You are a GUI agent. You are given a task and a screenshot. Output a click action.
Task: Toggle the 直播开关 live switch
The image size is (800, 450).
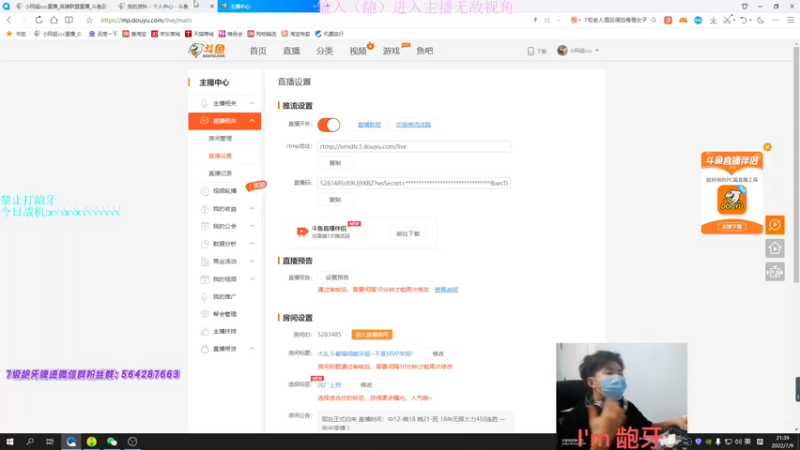(x=329, y=124)
